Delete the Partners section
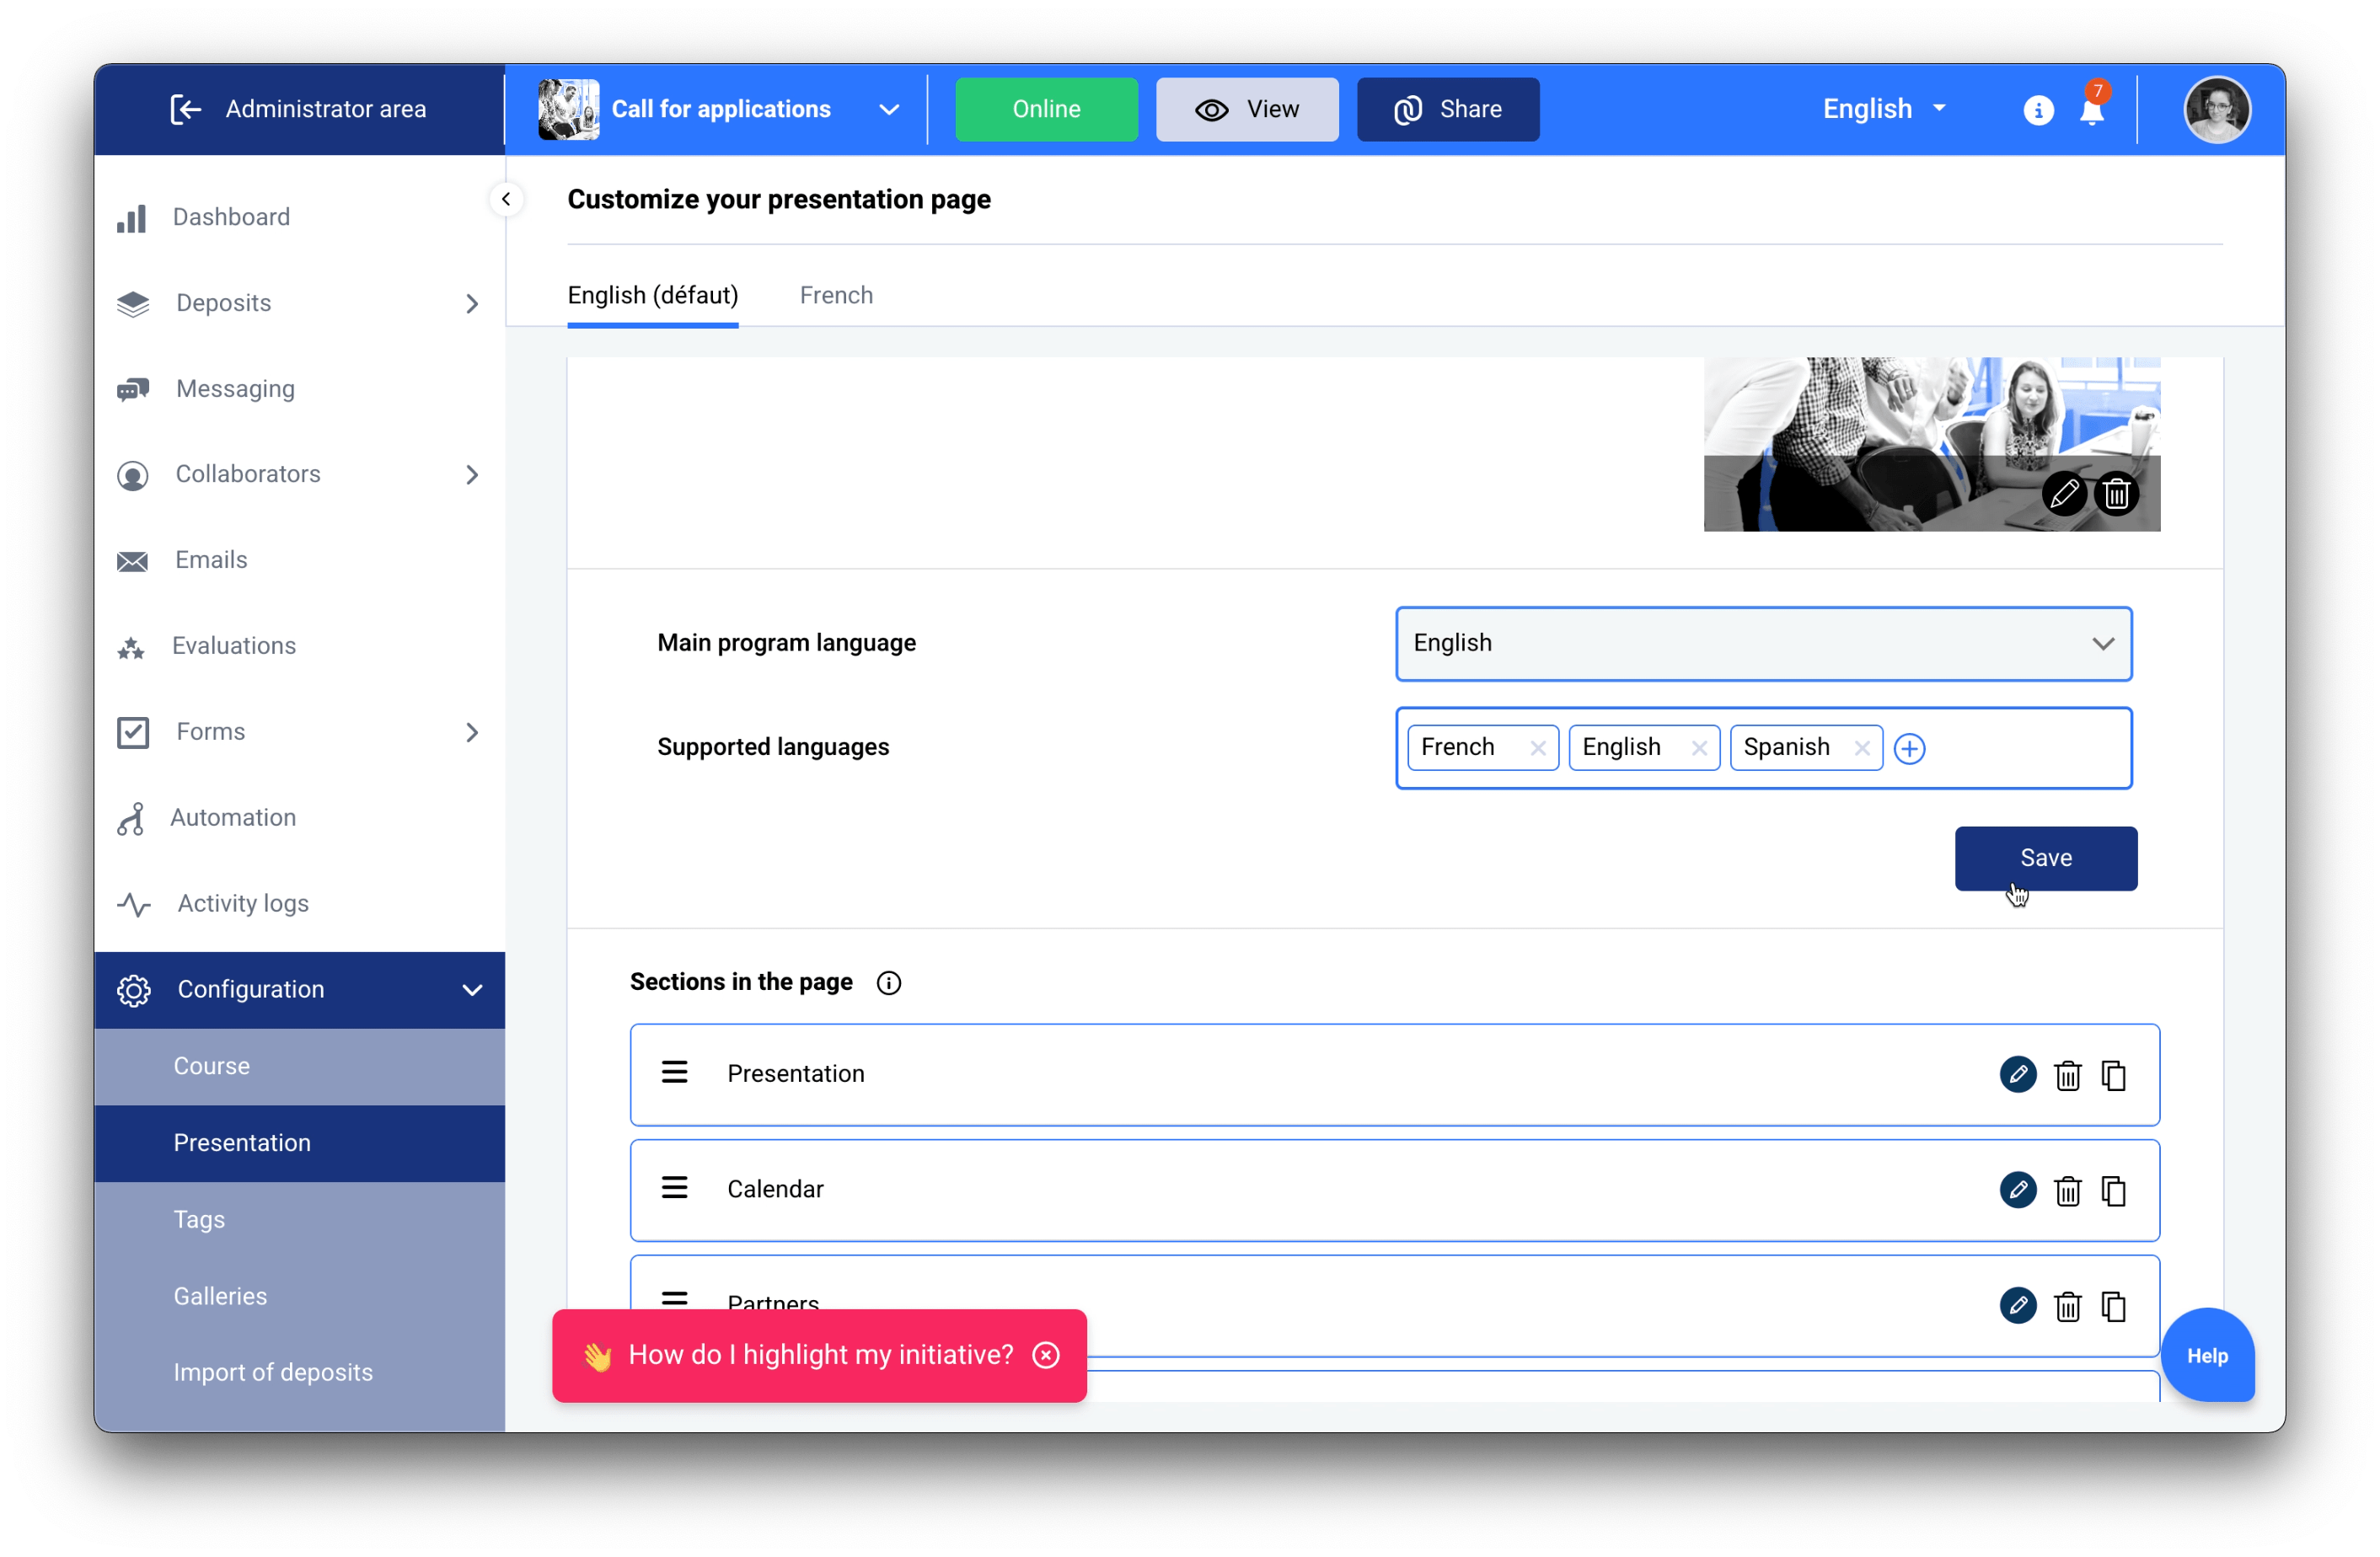The width and height of the screenshot is (2380, 1557). click(2067, 1306)
